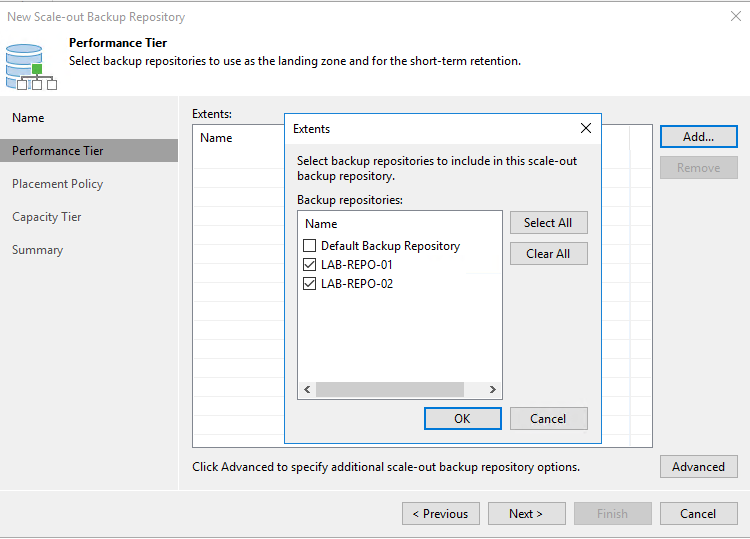Screen dimensions: 750x539
Task: Click the horizontal scrollbar thumb in the repository list
Action: (x=390, y=389)
